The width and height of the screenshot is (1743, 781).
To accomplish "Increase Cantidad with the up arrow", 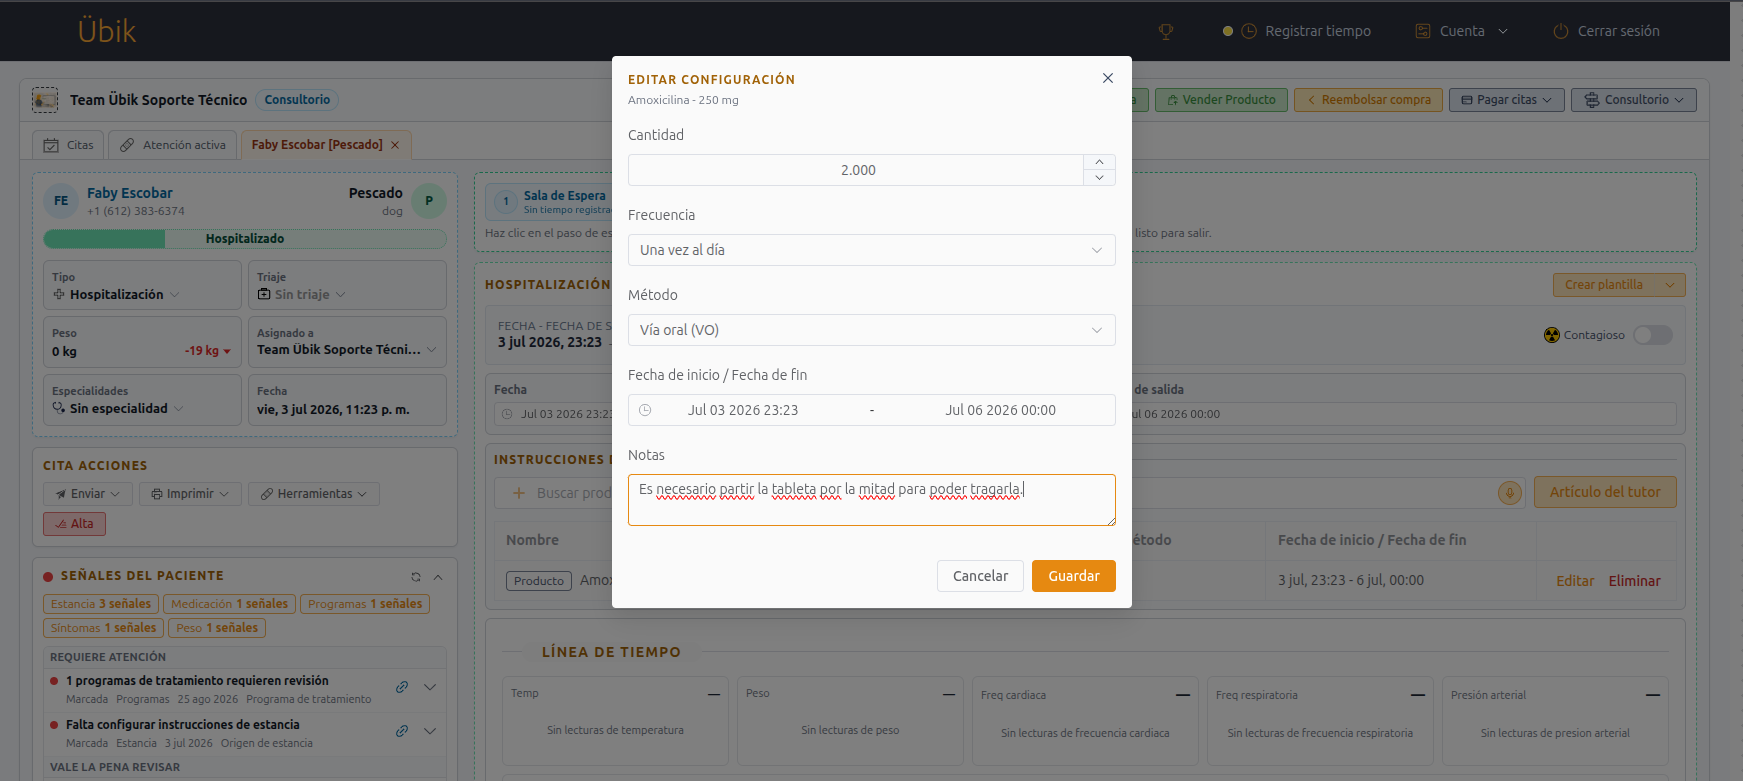I will [x=1099, y=162].
